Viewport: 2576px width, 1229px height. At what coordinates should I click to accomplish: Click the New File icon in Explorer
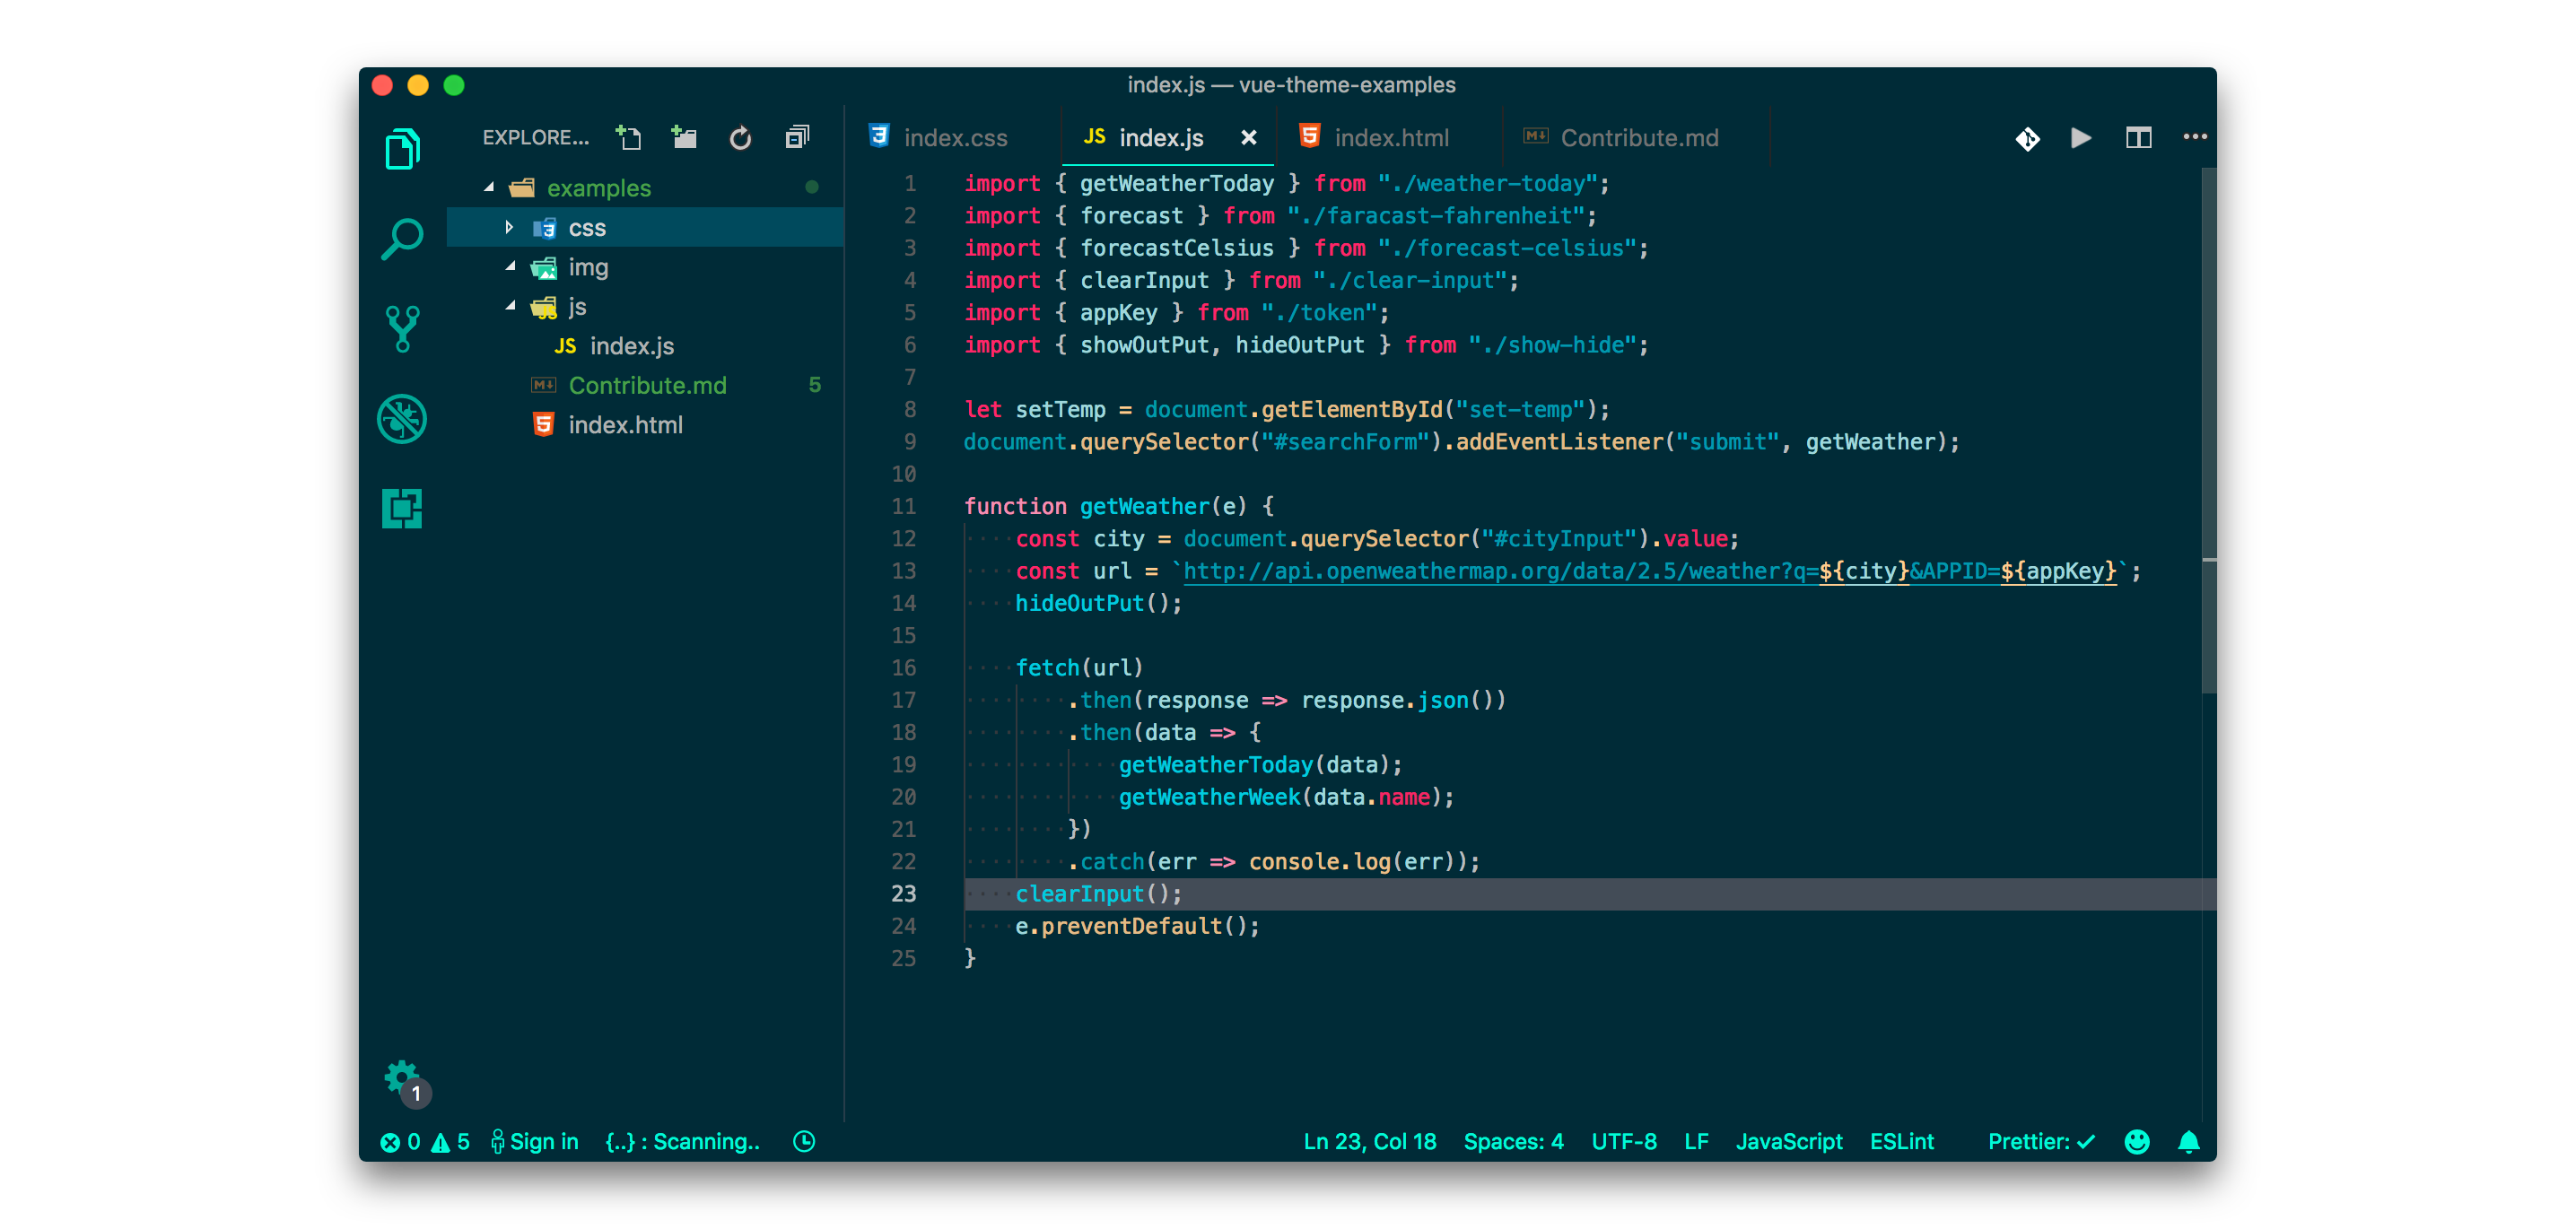coord(629,138)
